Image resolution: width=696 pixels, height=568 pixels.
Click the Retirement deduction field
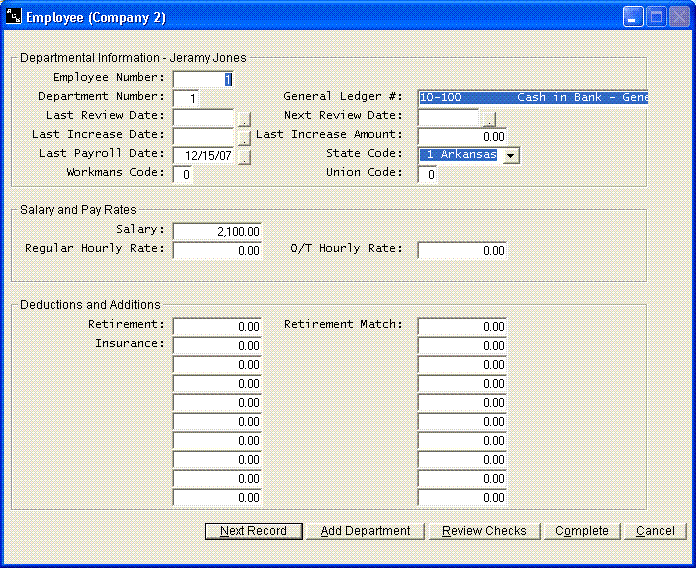pyautogui.click(x=217, y=326)
